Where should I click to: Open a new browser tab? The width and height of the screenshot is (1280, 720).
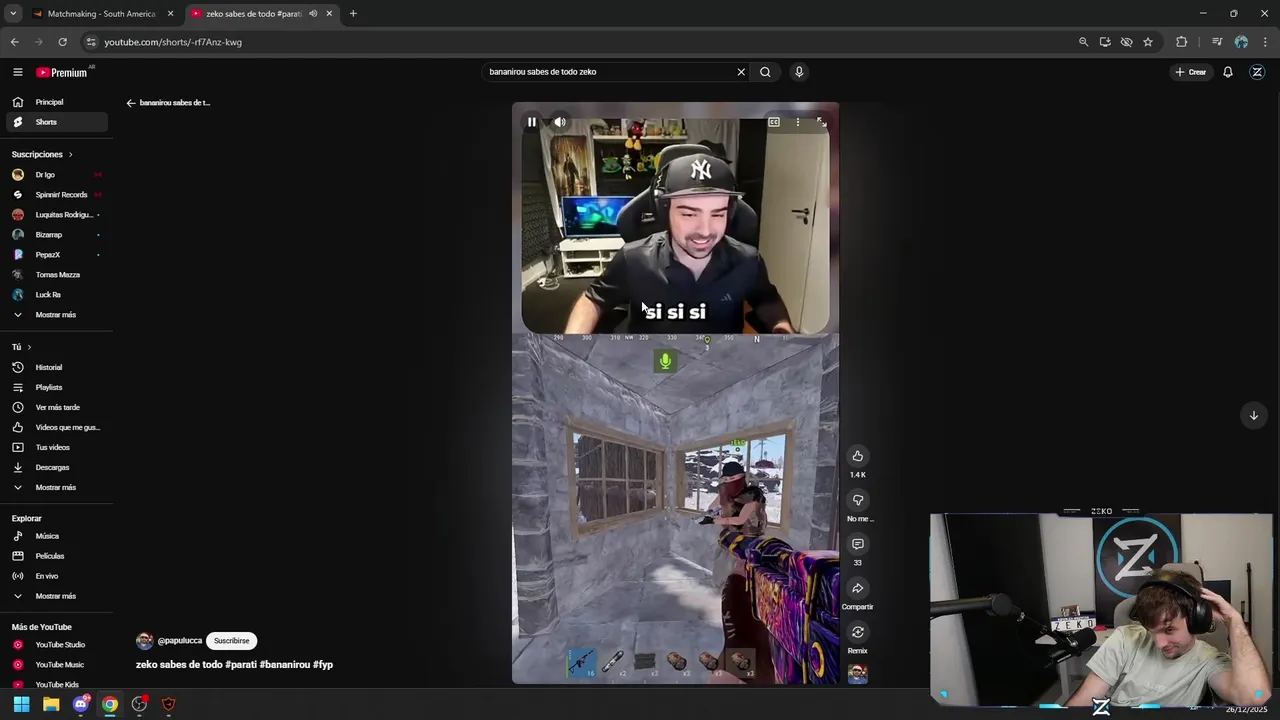pos(353,14)
